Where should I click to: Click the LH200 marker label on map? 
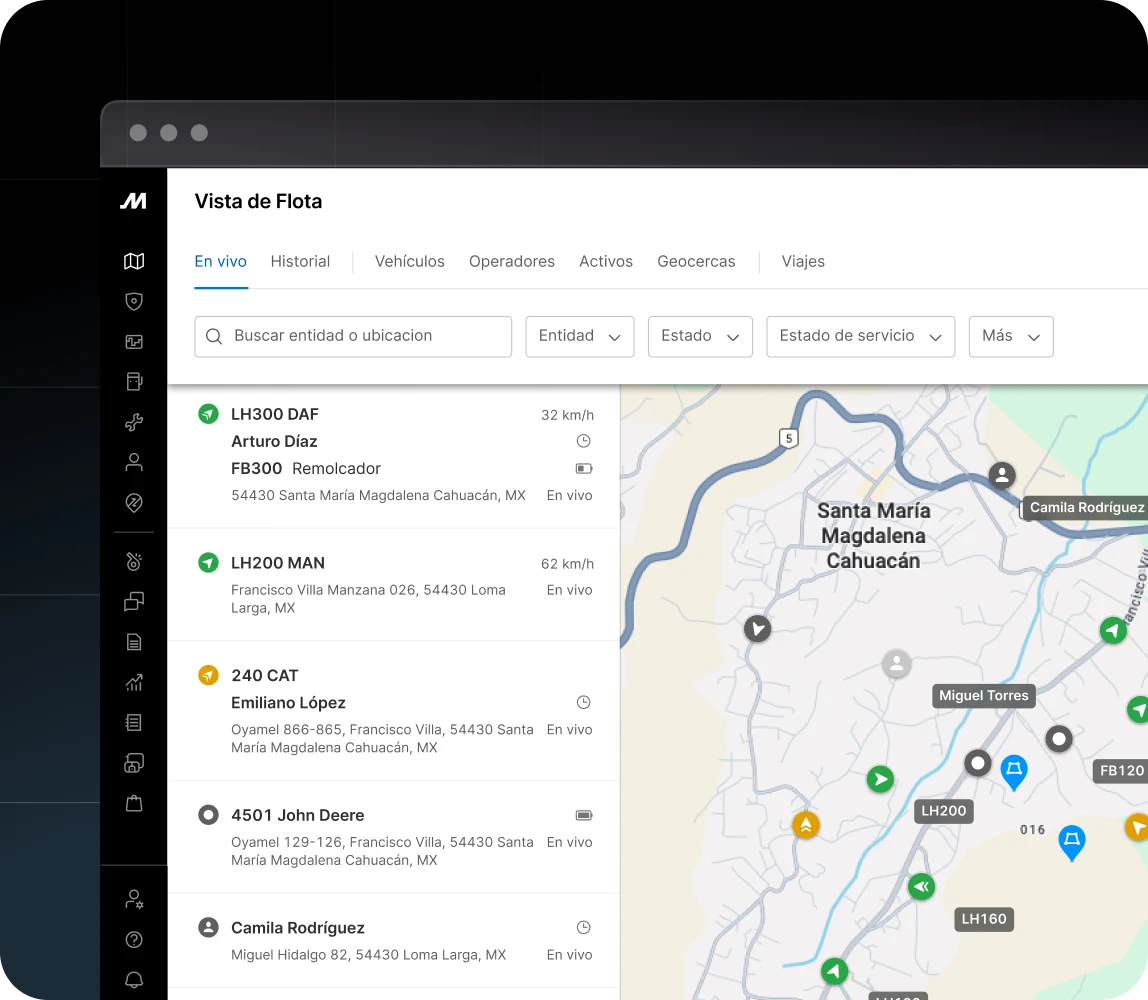point(943,810)
